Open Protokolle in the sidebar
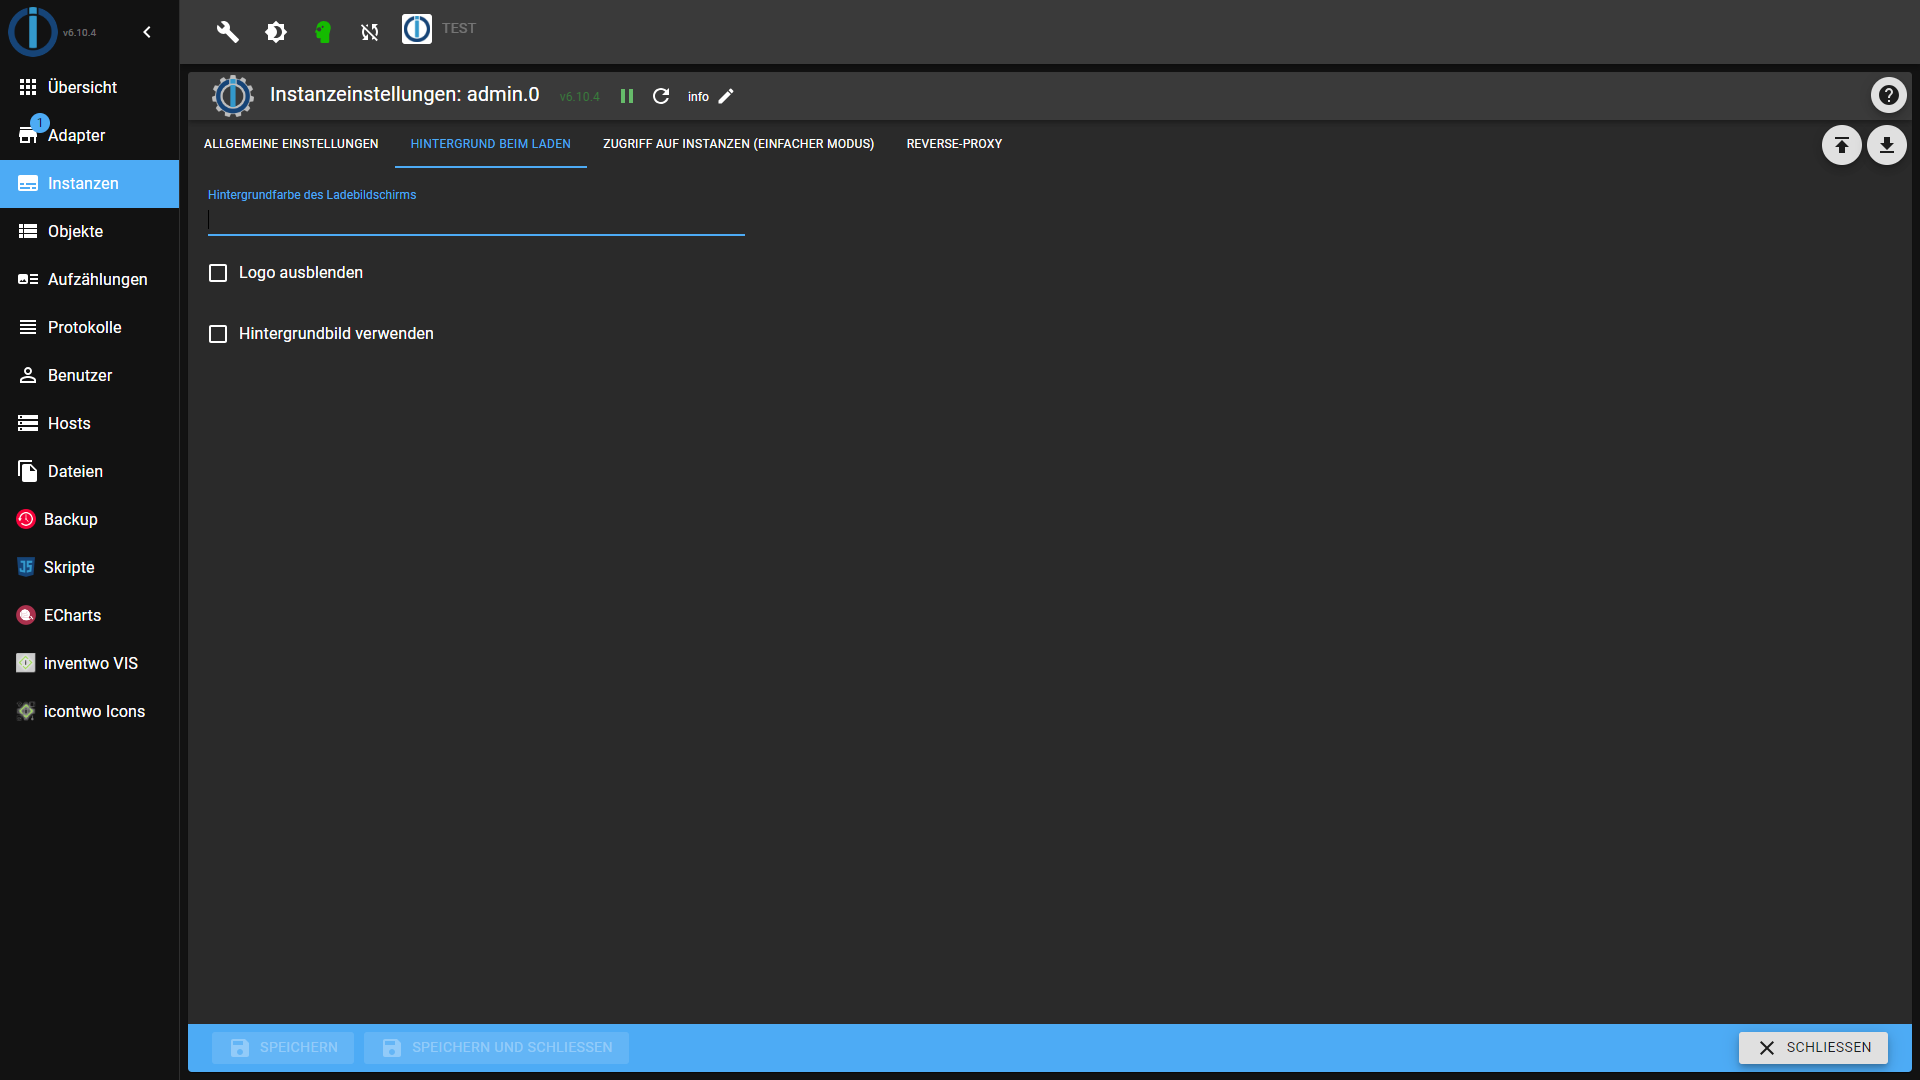Image resolution: width=1920 pixels, height=1080 pixels. pos(89,328)
